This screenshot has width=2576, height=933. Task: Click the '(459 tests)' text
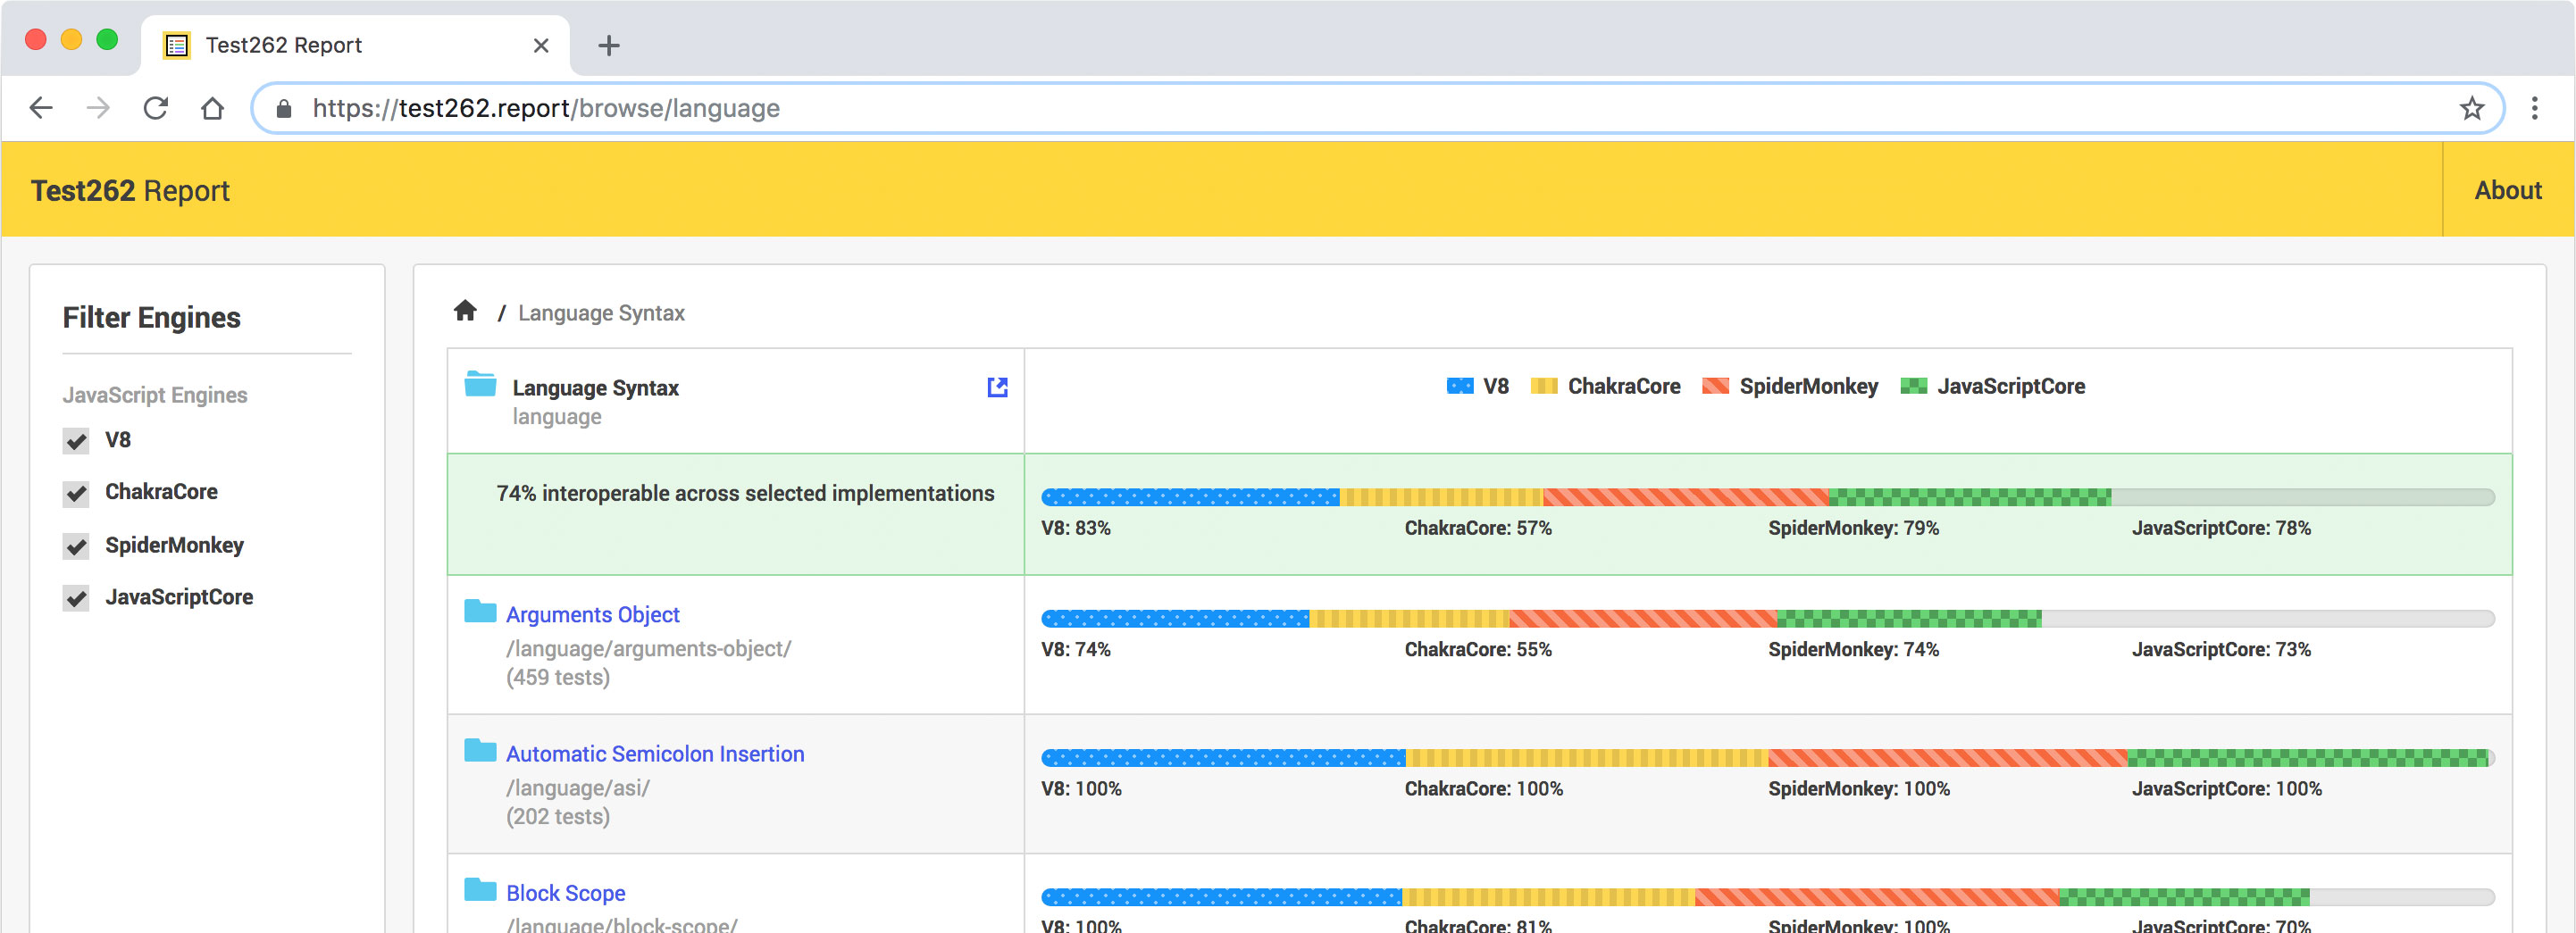pyautogui.click(x=558, y=678)
